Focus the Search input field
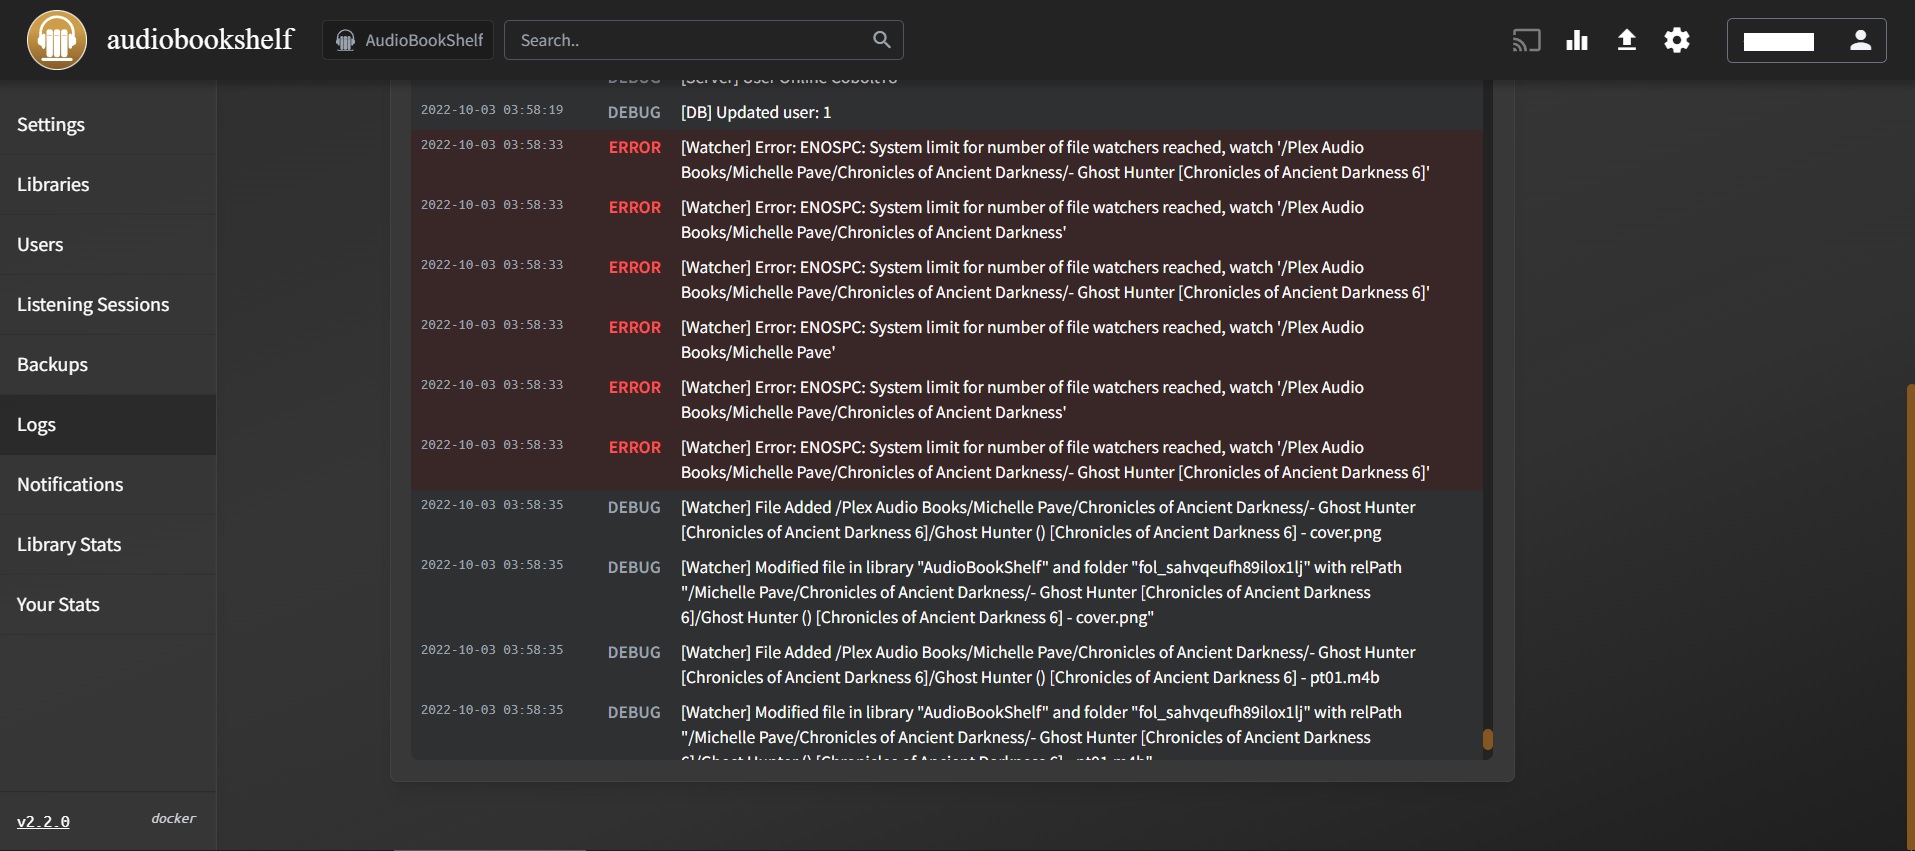 (703, 40)
